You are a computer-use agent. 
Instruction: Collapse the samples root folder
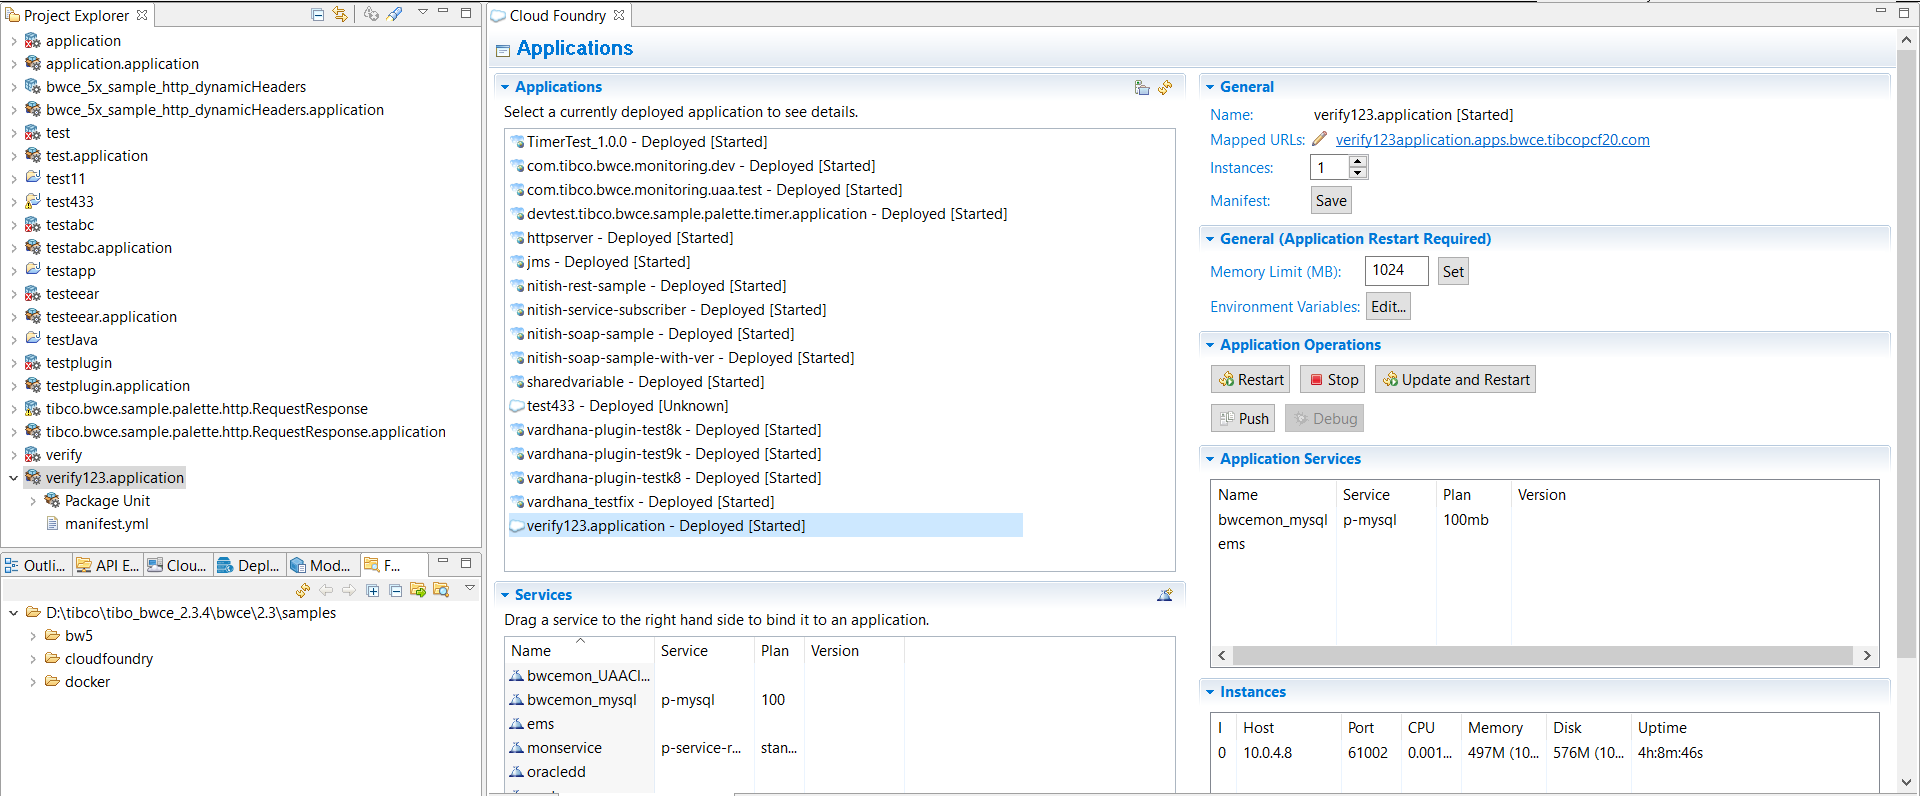pos(13,613)
